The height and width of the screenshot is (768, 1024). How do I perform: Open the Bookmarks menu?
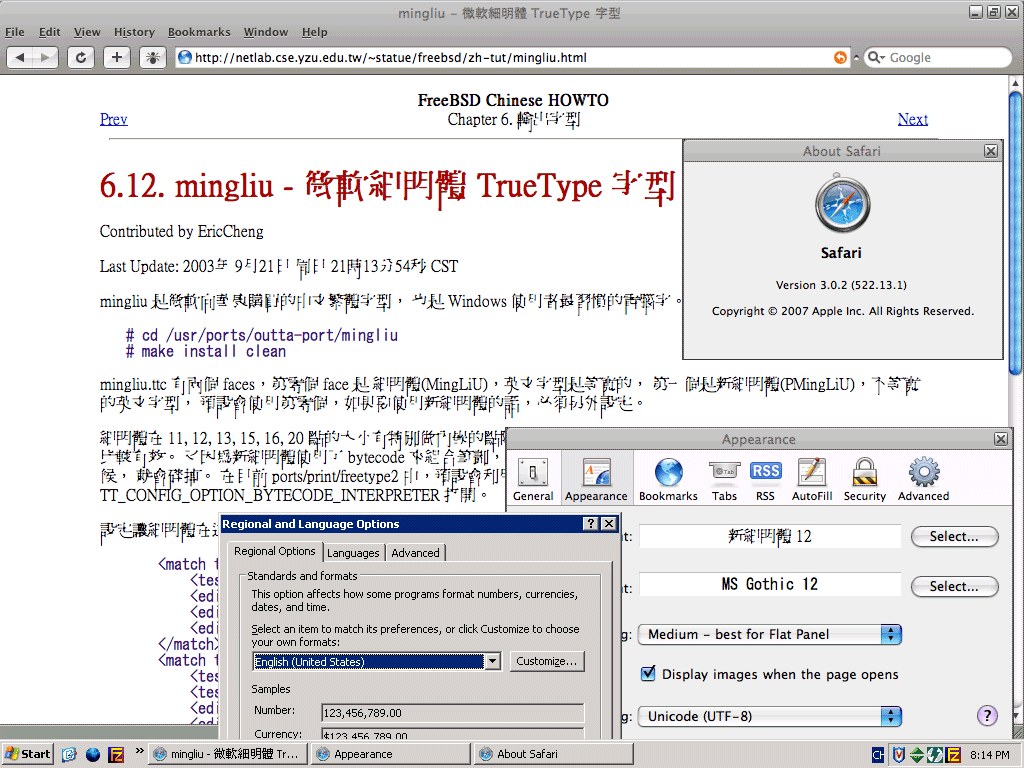pyautogui.click(x=199, y=32)
